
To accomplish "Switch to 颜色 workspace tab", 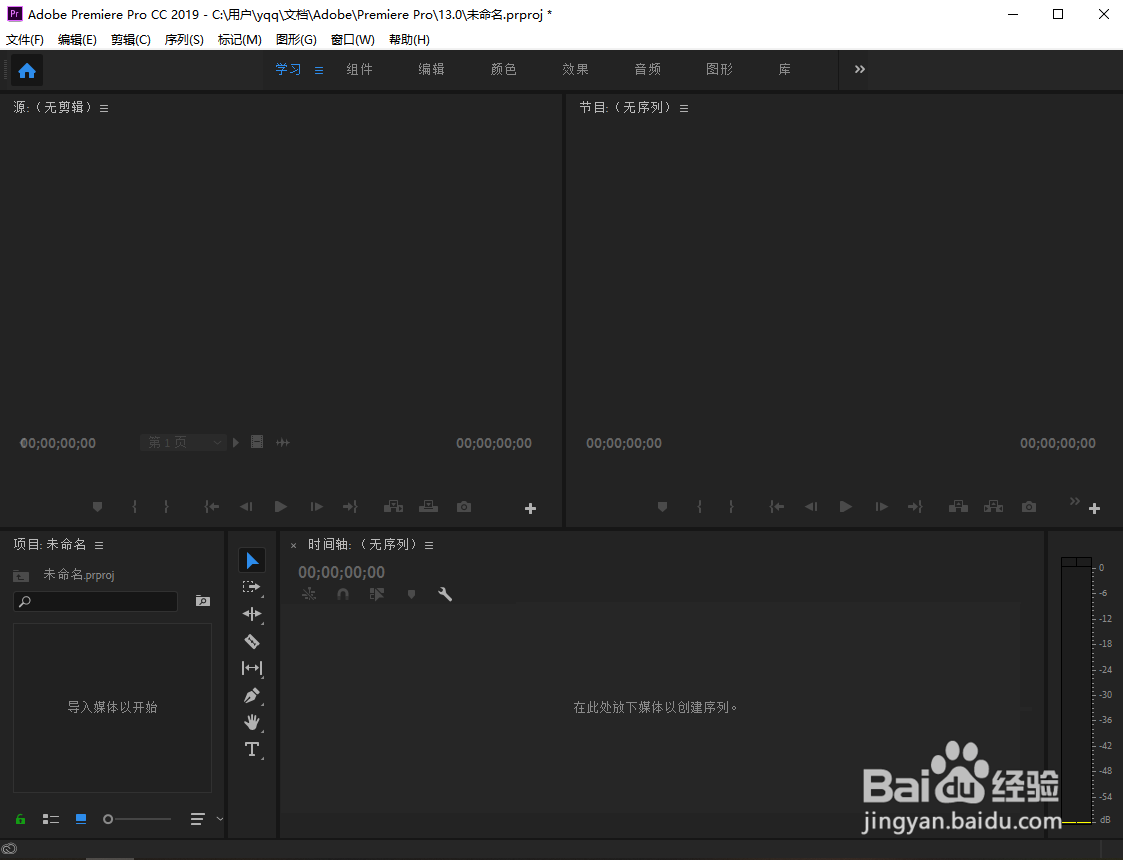I will pyautogui.click(x=503, y=69).
